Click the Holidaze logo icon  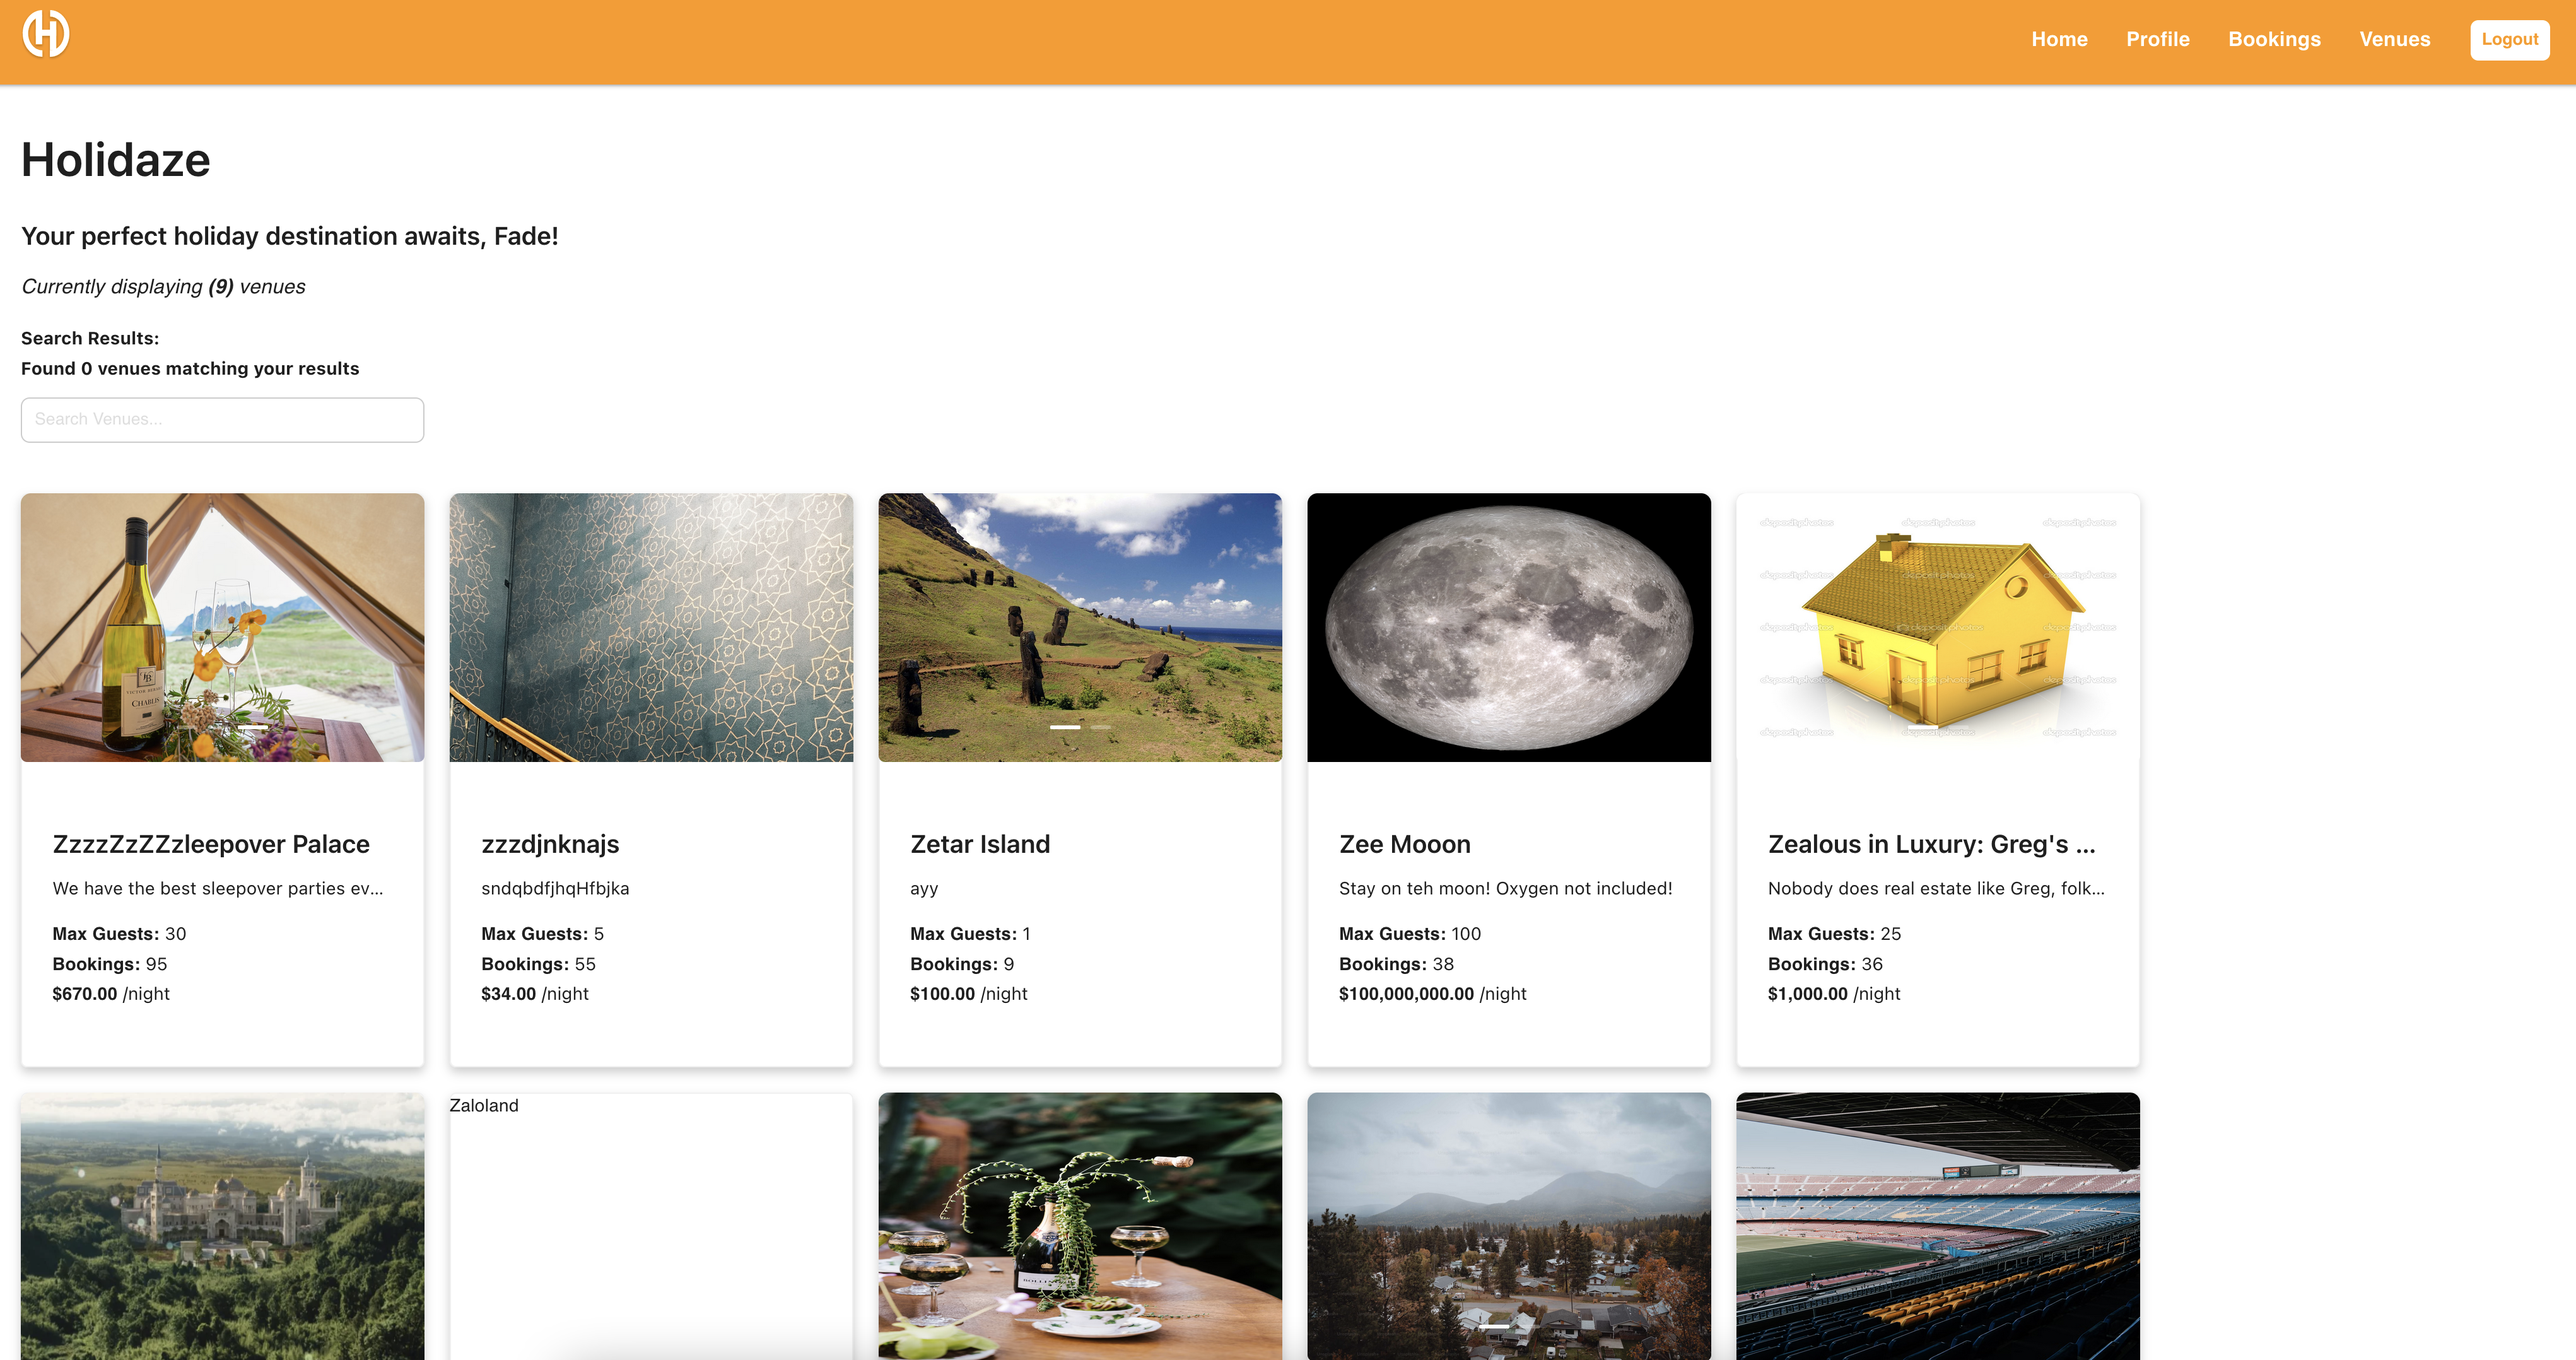click(x=46, y=34)
